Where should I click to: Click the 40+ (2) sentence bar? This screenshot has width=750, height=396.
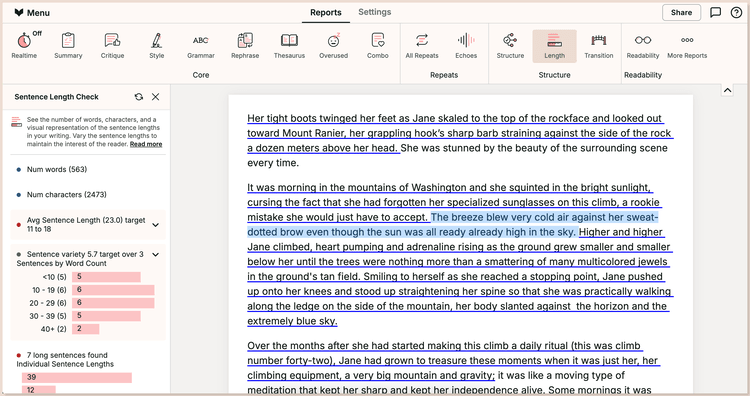pos(86,329)
